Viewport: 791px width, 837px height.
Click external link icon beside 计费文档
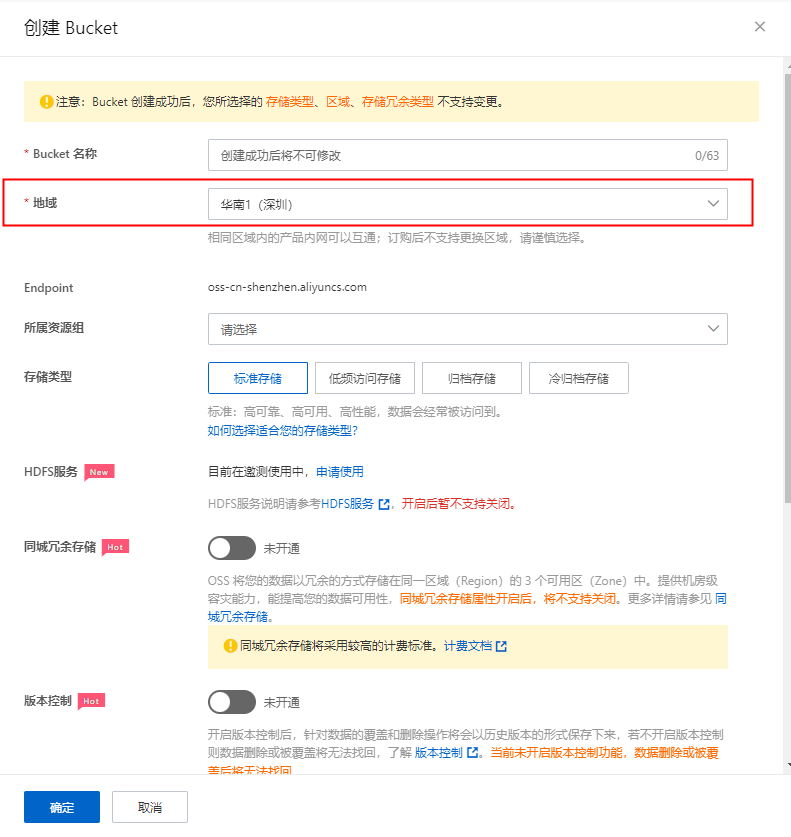coord(501,646)
